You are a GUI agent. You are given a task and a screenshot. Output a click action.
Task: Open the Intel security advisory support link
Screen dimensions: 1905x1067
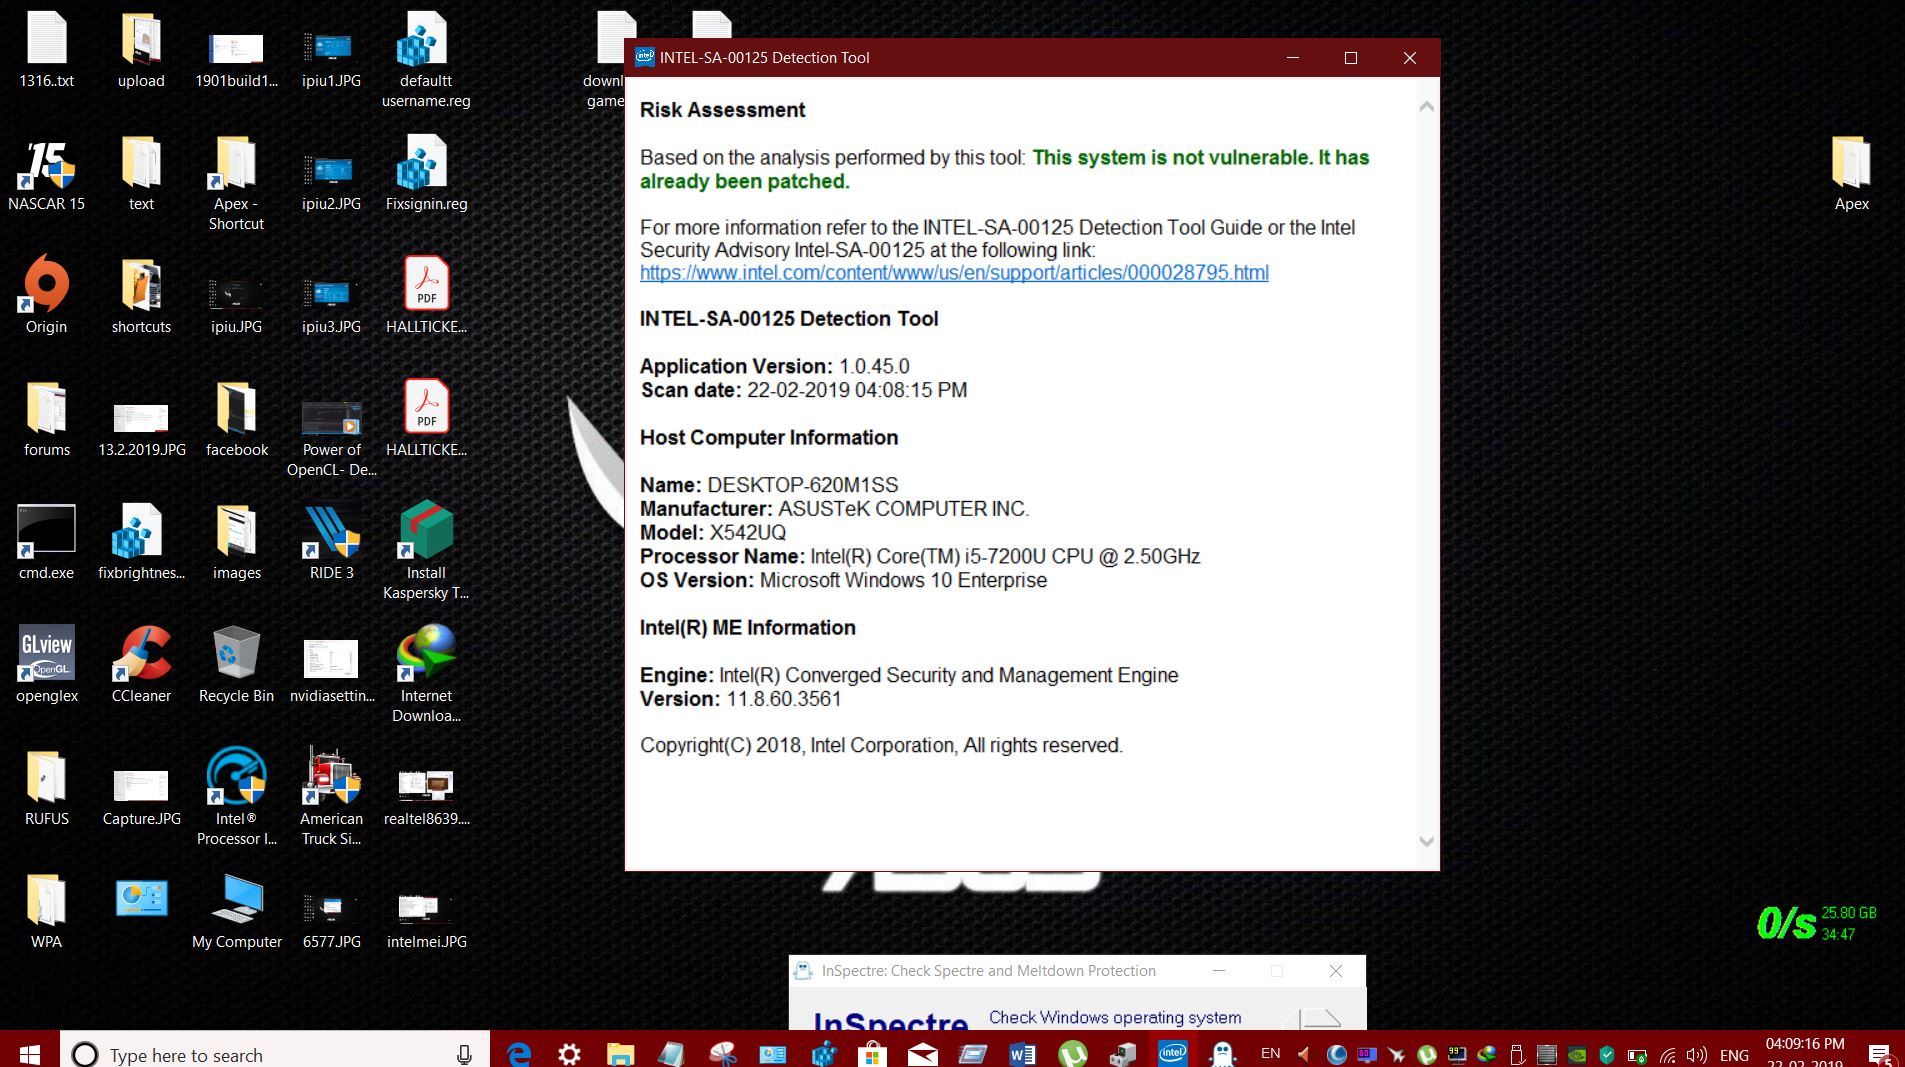pos(954,273)
